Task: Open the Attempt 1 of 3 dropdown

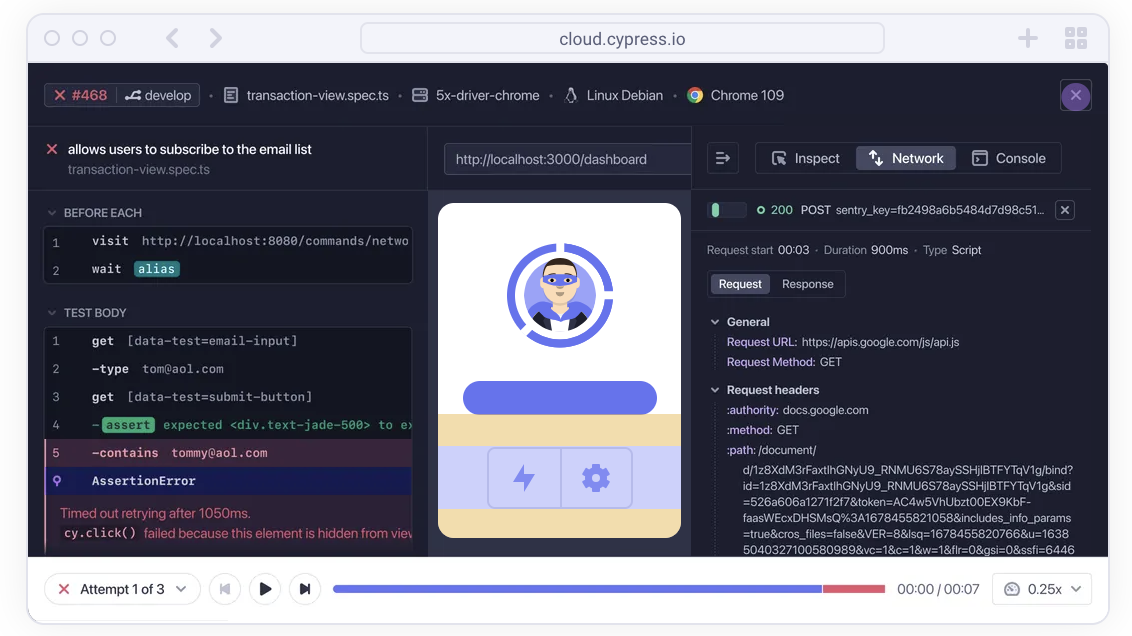Action: pyautogui.click(x=122, y=589)
